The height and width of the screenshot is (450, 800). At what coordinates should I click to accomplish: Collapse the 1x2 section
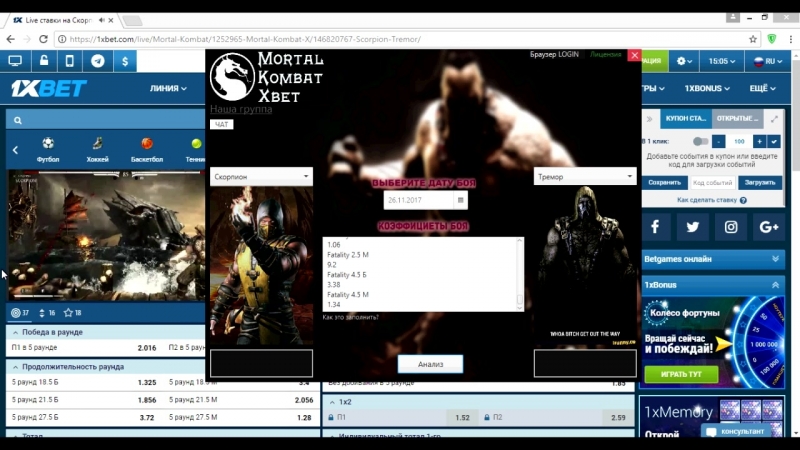point(332,402)
